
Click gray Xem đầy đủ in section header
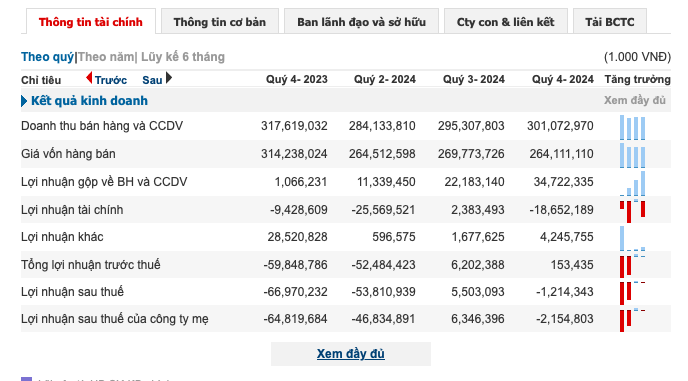coord(634,101)
